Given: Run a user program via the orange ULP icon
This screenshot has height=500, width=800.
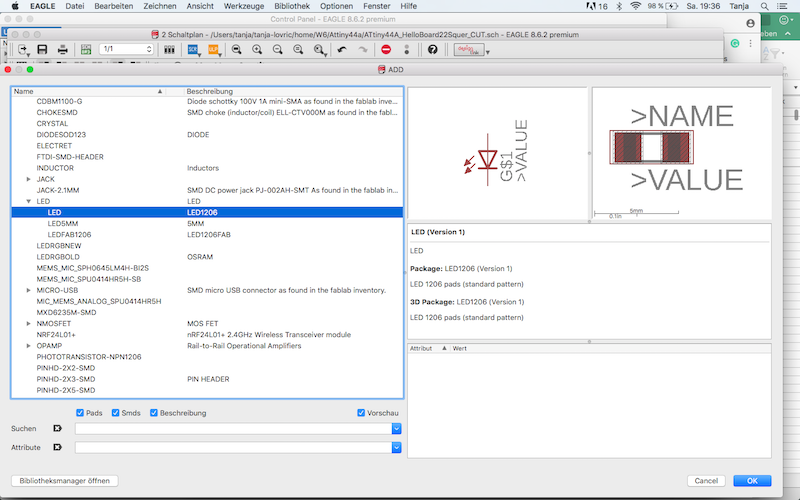Looking at the screenshot, I should coord(213,49).
